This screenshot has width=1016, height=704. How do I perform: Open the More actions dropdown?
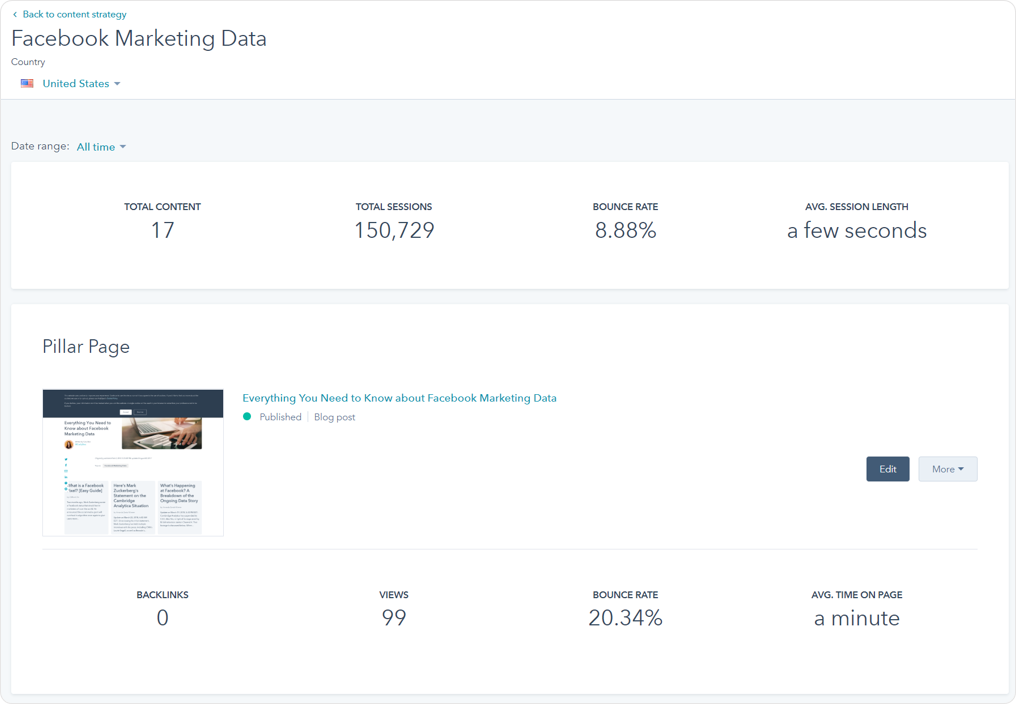[946, 469]
